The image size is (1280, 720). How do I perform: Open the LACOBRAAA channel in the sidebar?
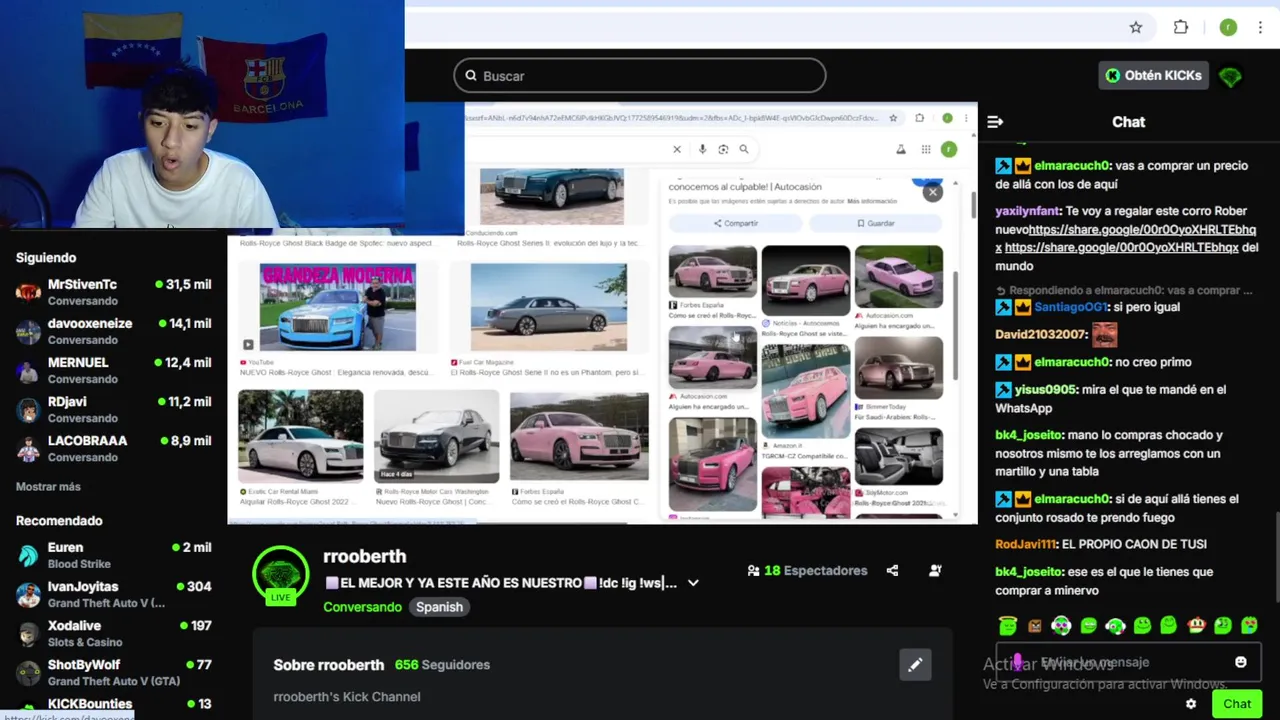(x=114, y=448)
